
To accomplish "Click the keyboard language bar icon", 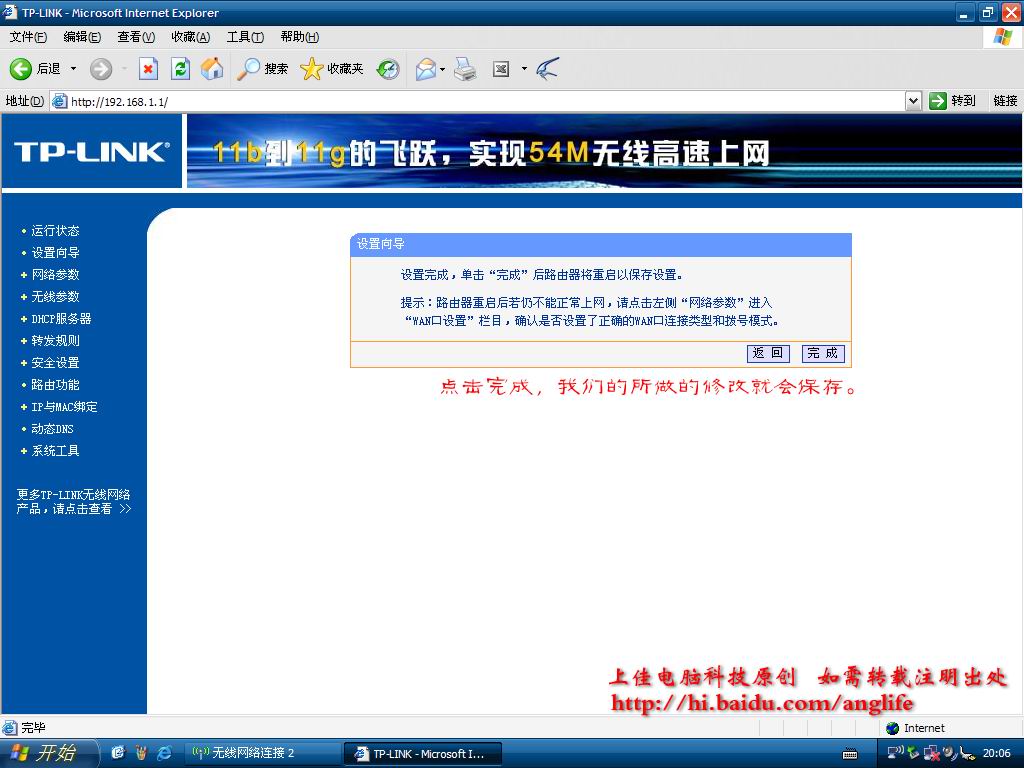I will click(x=850, y=754).
